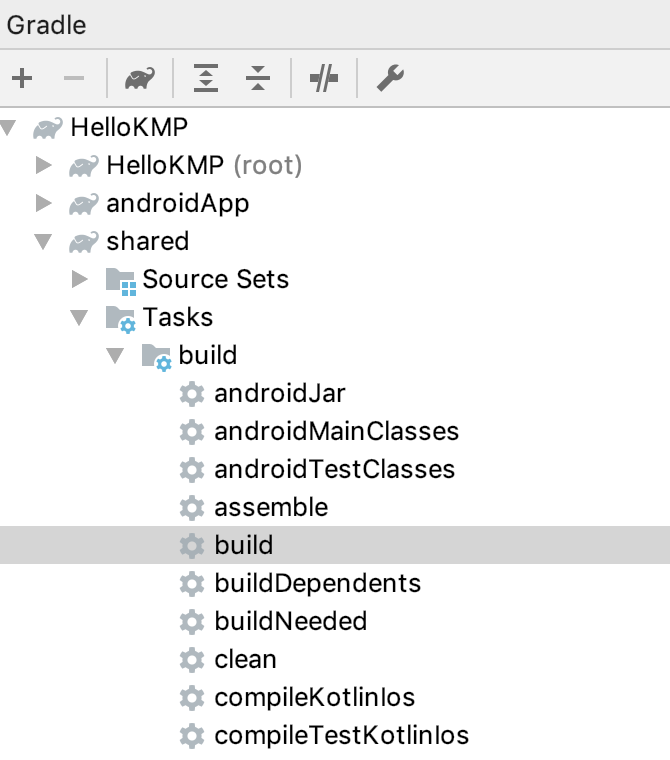Collapse the Tasks folder
Screen dimensions: 670x760
pyautogui.click(x=80, y=317)
